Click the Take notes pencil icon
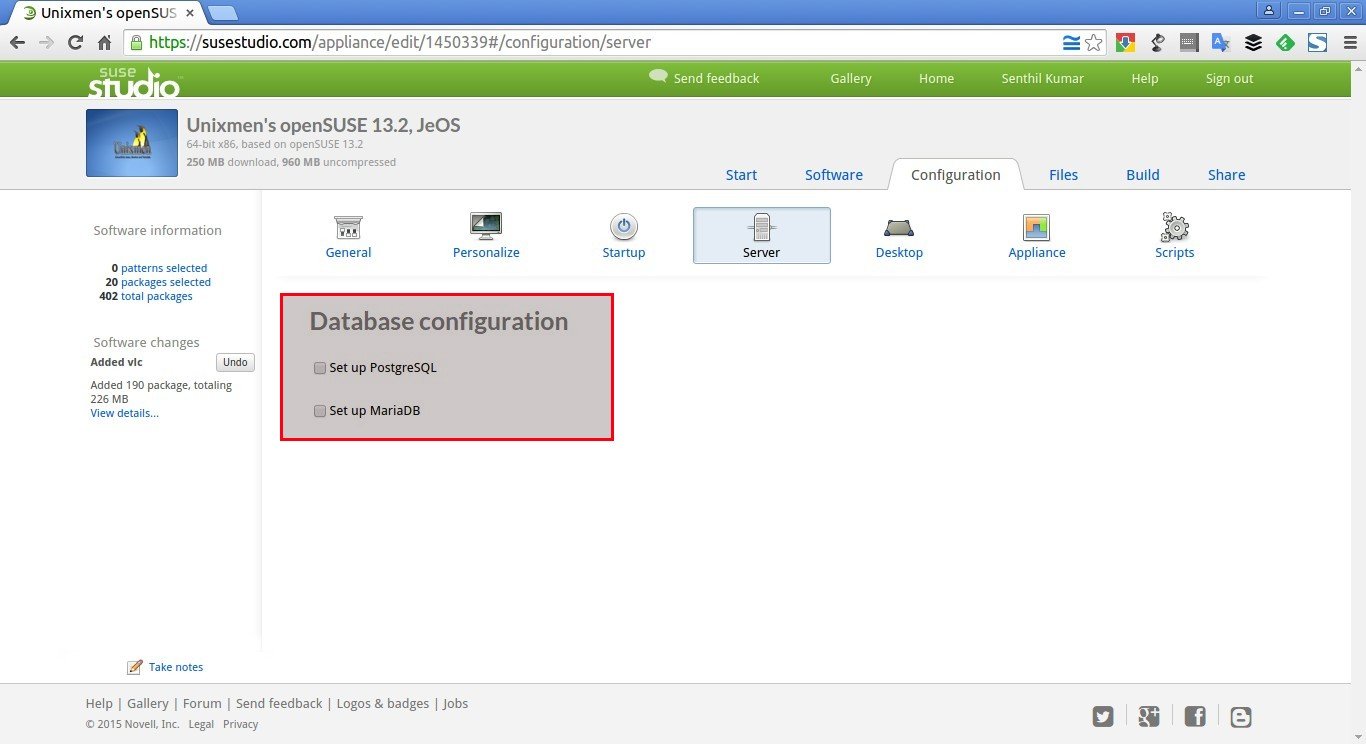This screenshot has width=1366, height=744. [134, 667]
